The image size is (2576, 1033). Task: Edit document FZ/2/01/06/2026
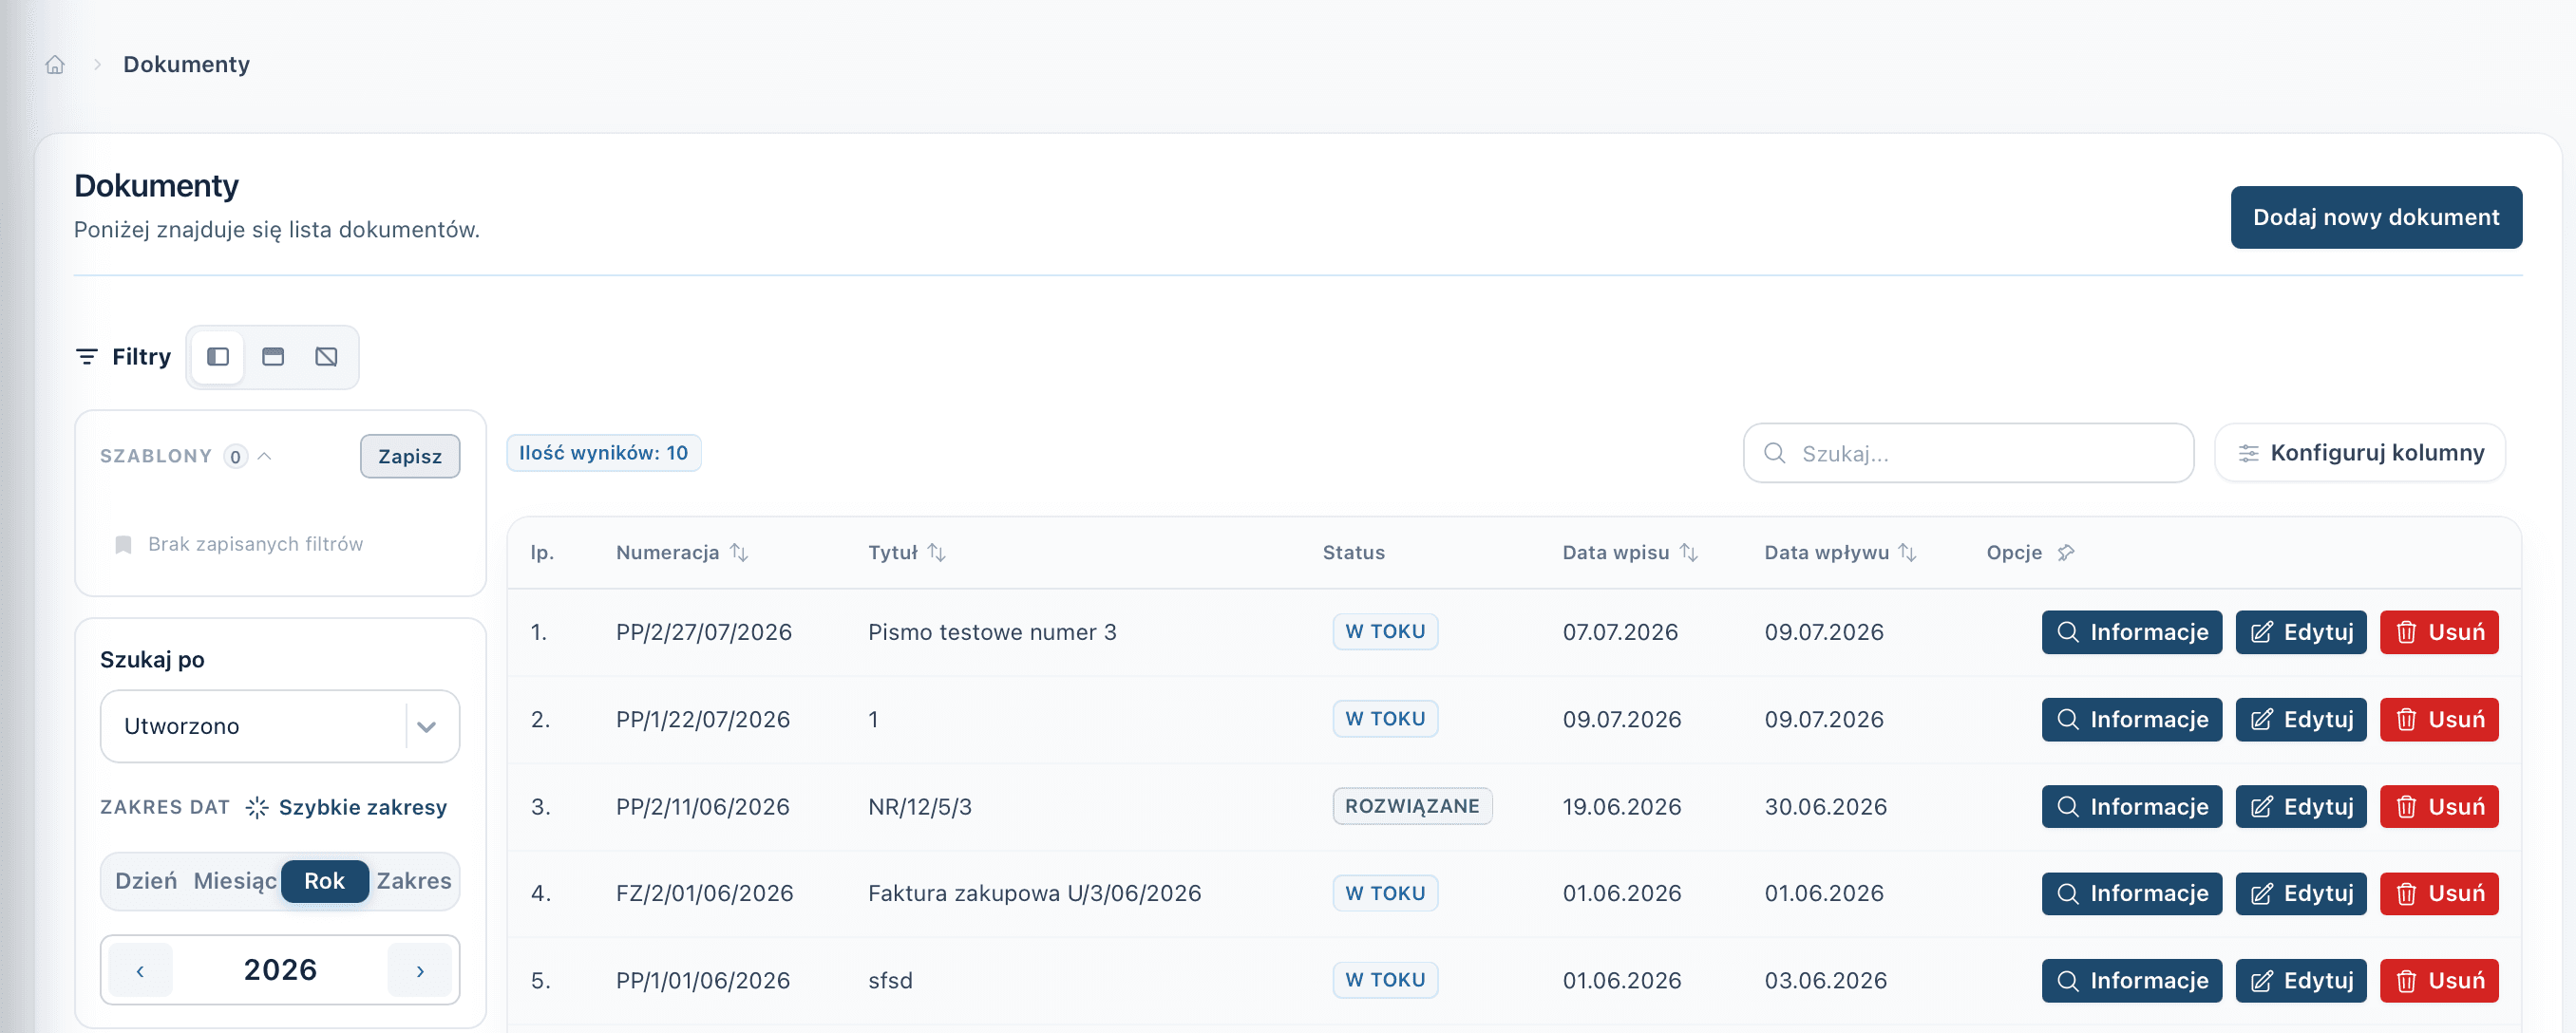click(2301, 893)
